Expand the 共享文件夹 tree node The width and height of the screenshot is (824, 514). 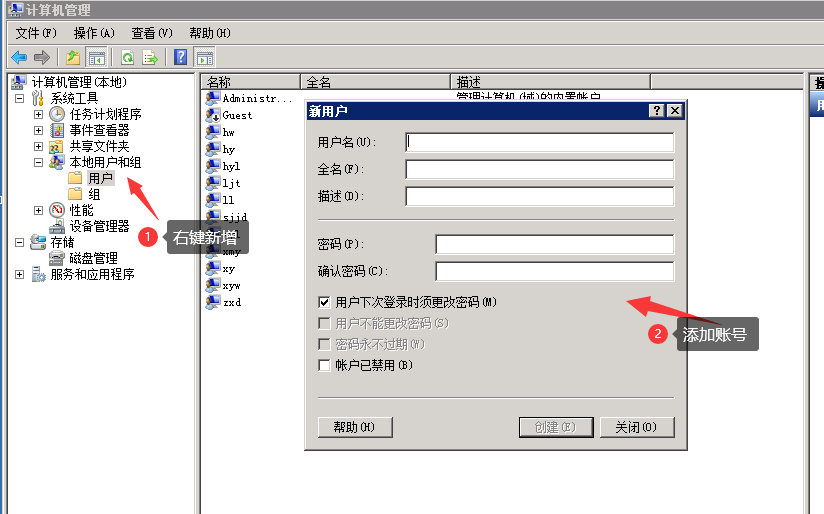[x=38, y=146]
